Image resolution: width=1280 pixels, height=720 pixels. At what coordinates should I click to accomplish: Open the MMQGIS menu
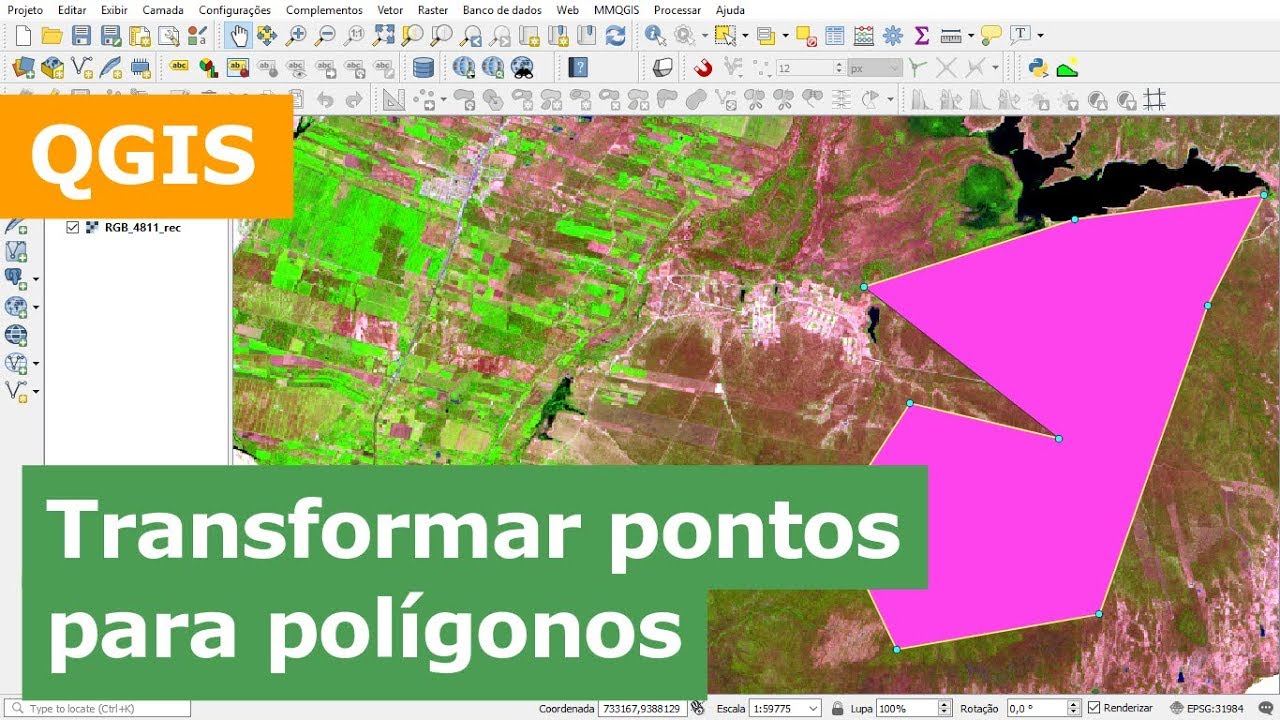[x=615, y=10]
